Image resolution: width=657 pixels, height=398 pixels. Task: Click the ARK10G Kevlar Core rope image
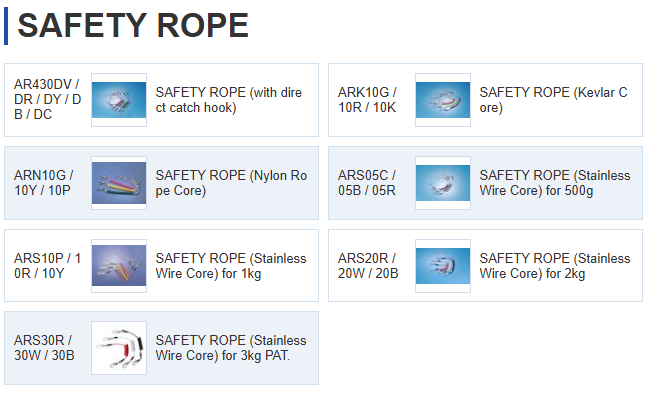(x=443, y=100)
